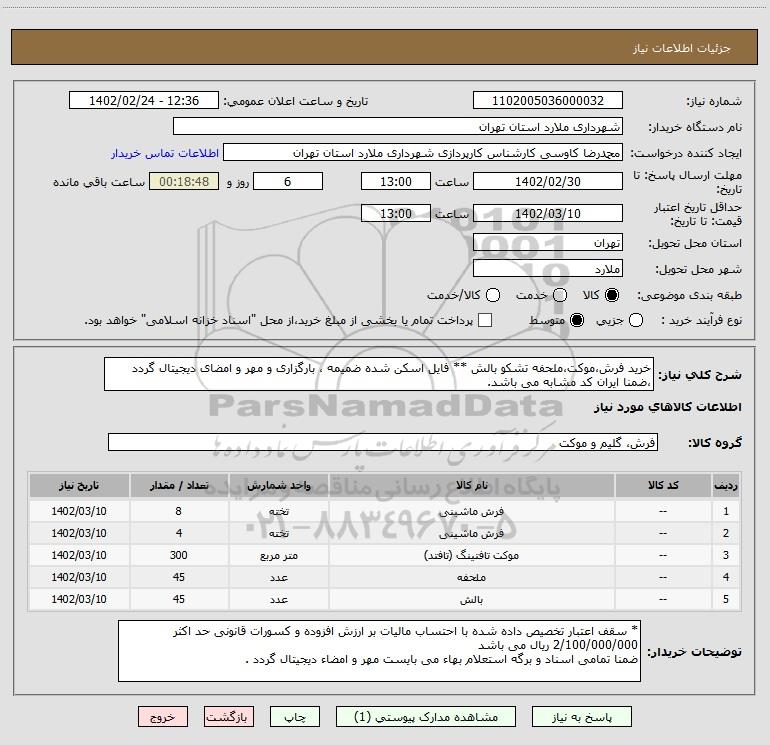Click the جزئیات اطلاعات نیاز header title
770x745 pixels.
[x=682, y=48]
